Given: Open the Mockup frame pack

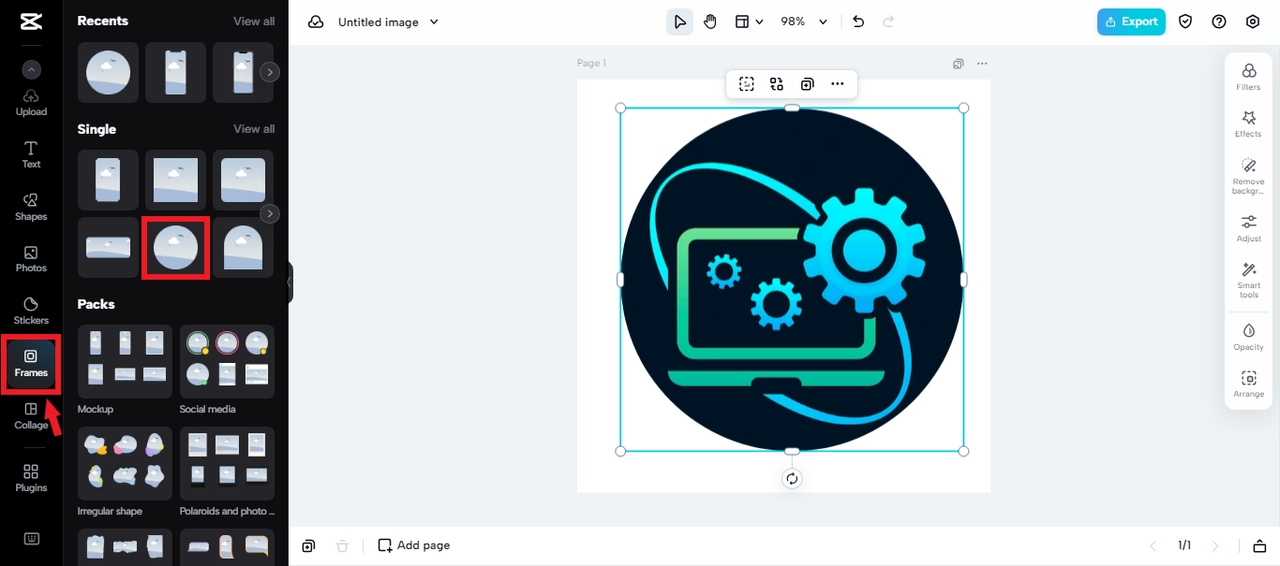Looking at the screenshot, I should (x=125, y=361).
